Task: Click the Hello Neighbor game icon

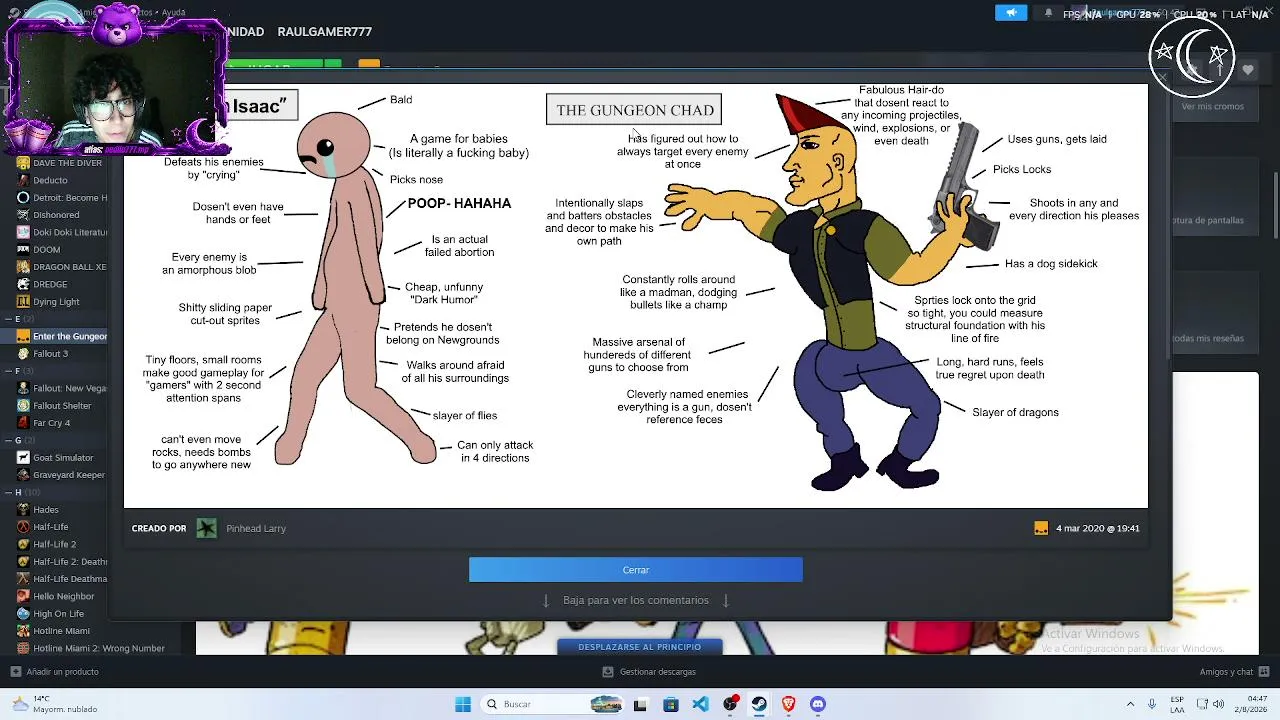Action: pyautogui.click(x=23, y=596)
